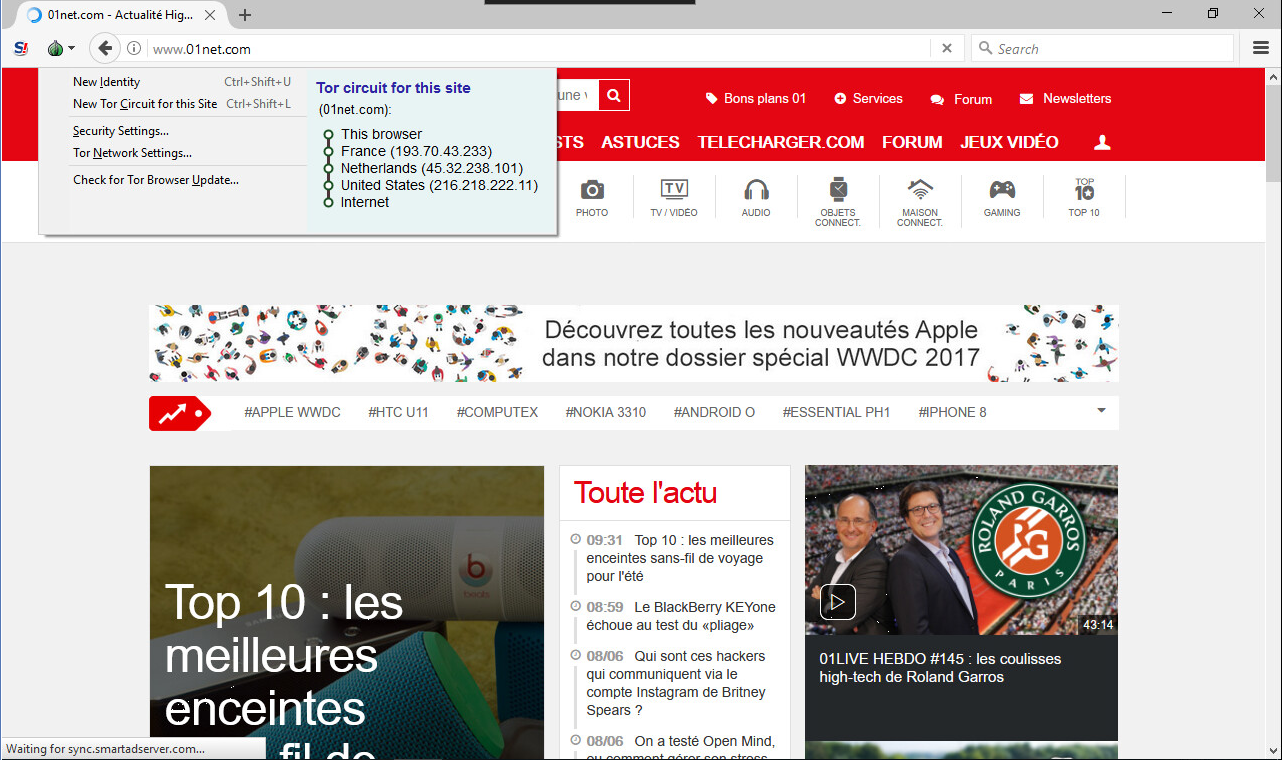
Task: Click the red site search button
Action: click(614, 95)
